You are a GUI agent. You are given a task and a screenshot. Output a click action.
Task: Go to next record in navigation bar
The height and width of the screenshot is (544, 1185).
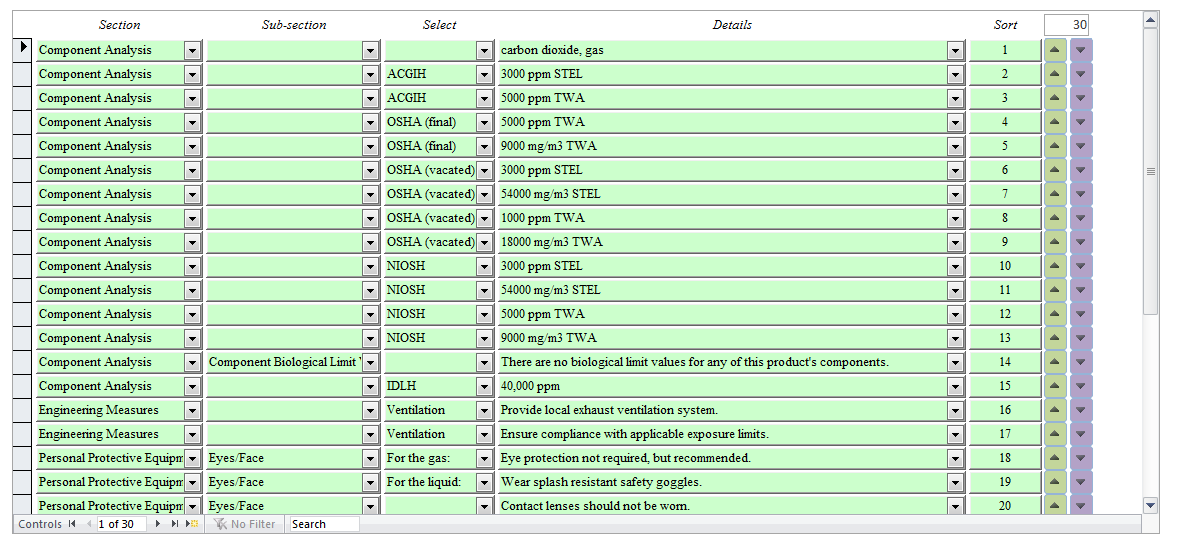click(158, 524)
